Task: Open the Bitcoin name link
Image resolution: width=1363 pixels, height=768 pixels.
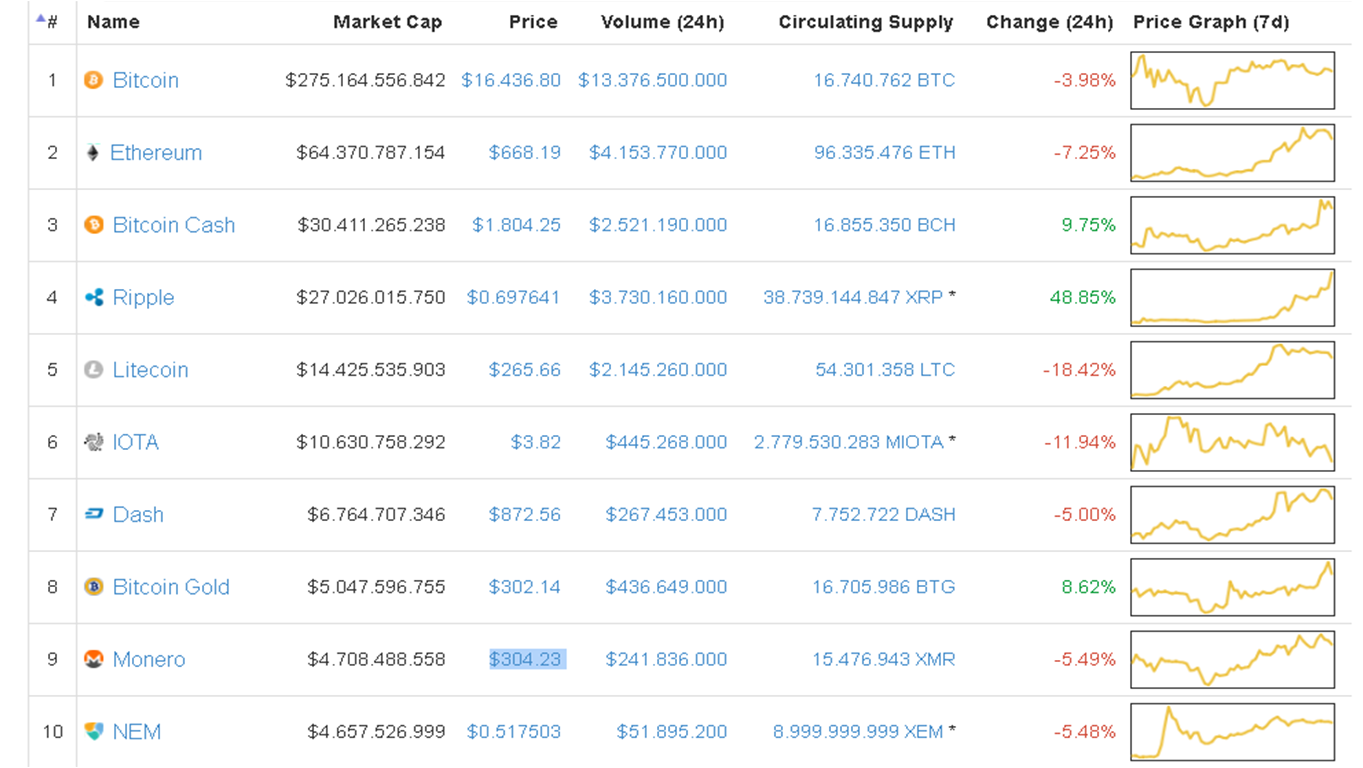Action: coord(145,80)
